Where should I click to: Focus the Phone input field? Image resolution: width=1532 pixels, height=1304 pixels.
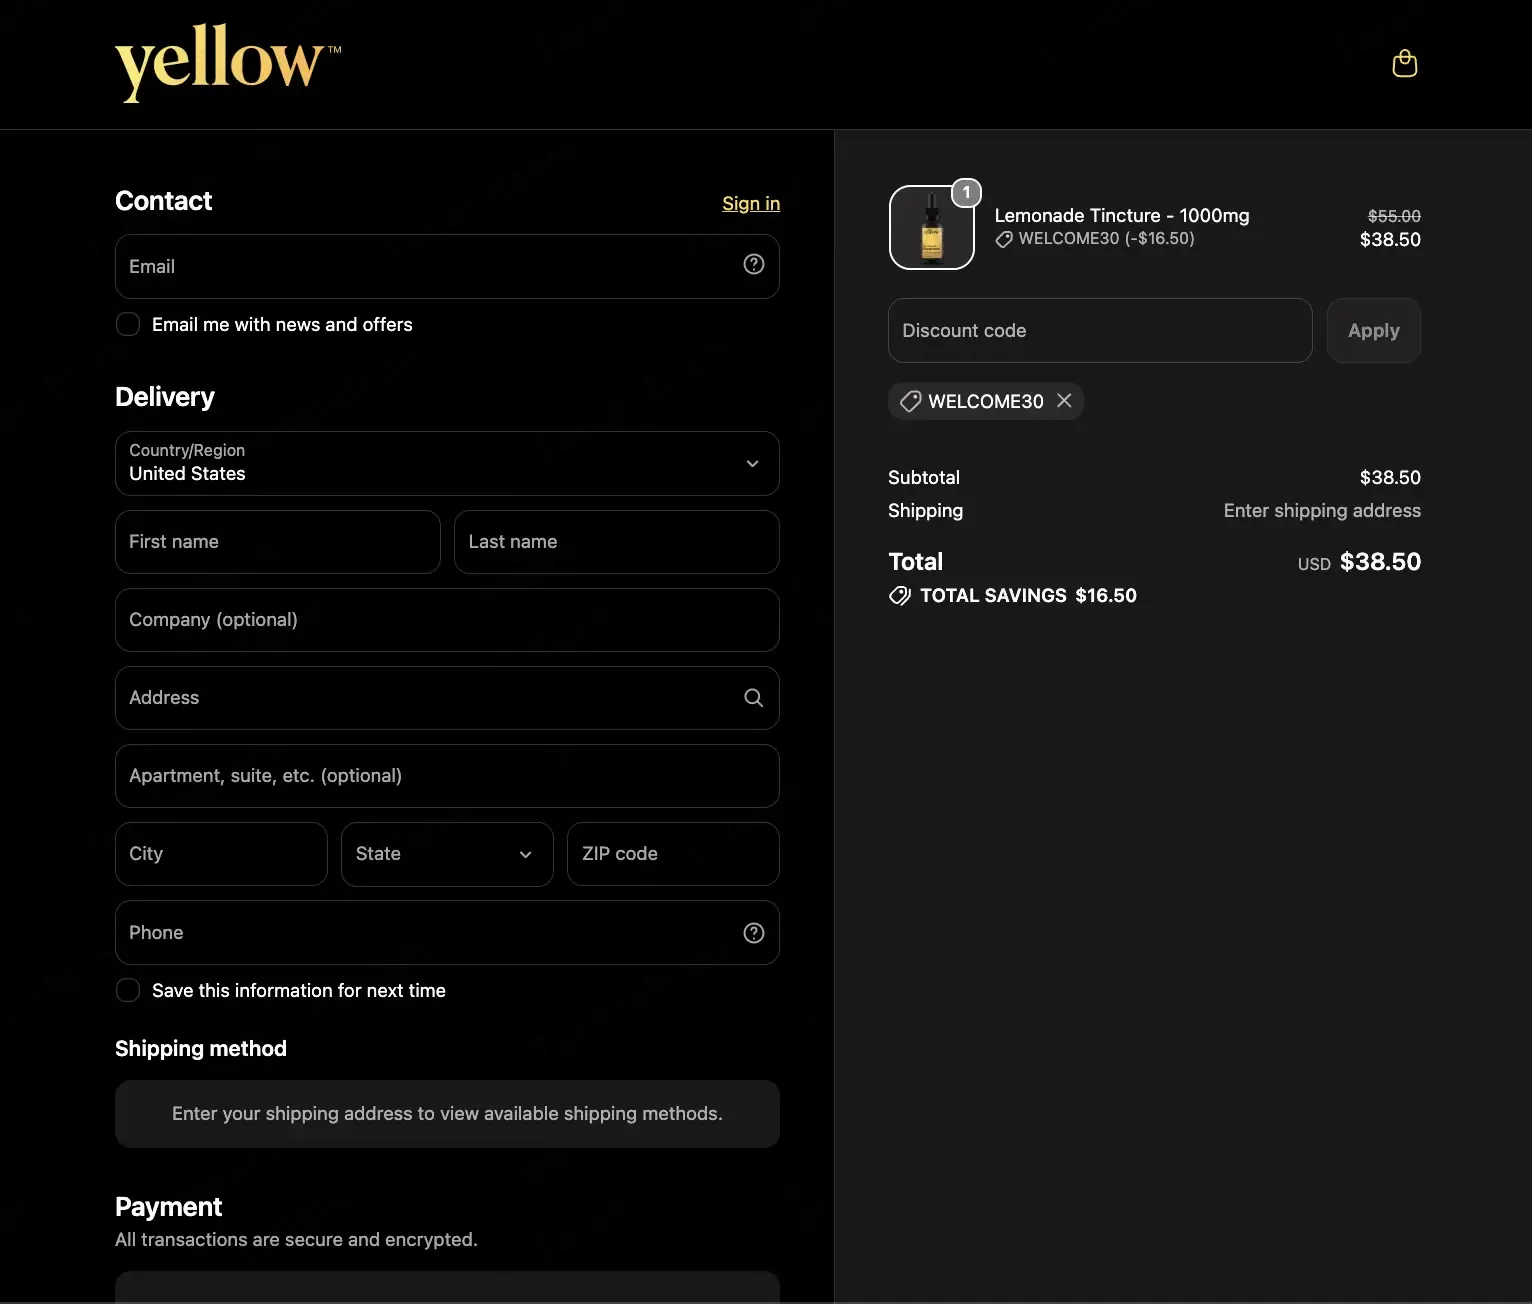447,933
